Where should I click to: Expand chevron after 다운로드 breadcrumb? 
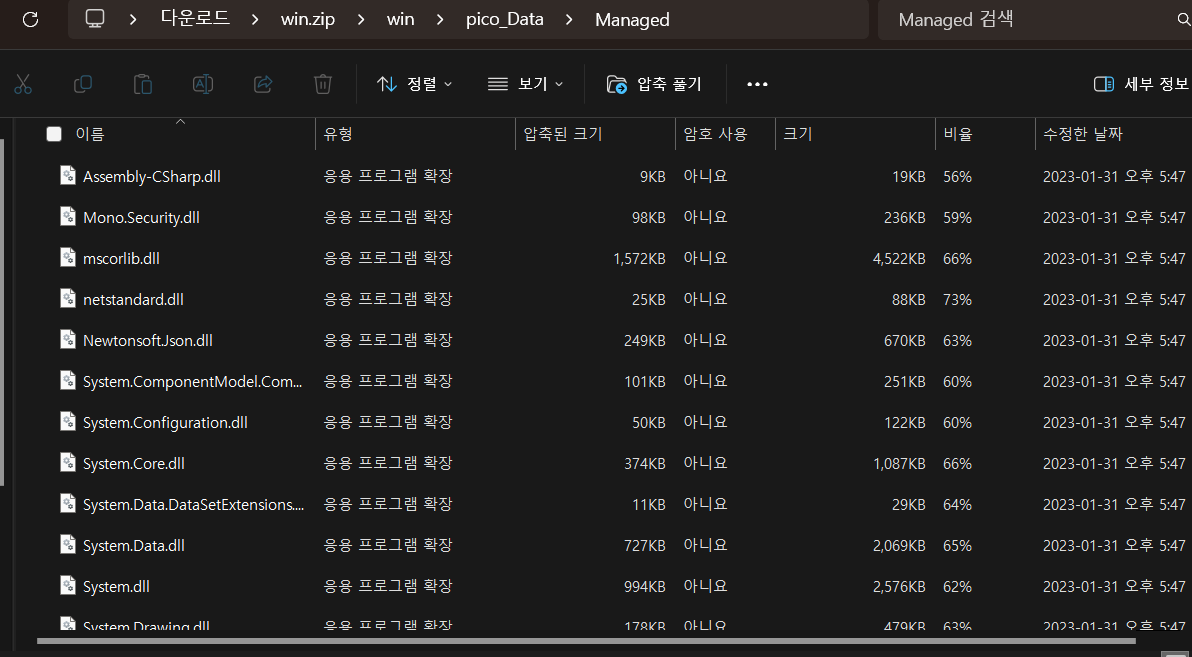coord(255,20)
